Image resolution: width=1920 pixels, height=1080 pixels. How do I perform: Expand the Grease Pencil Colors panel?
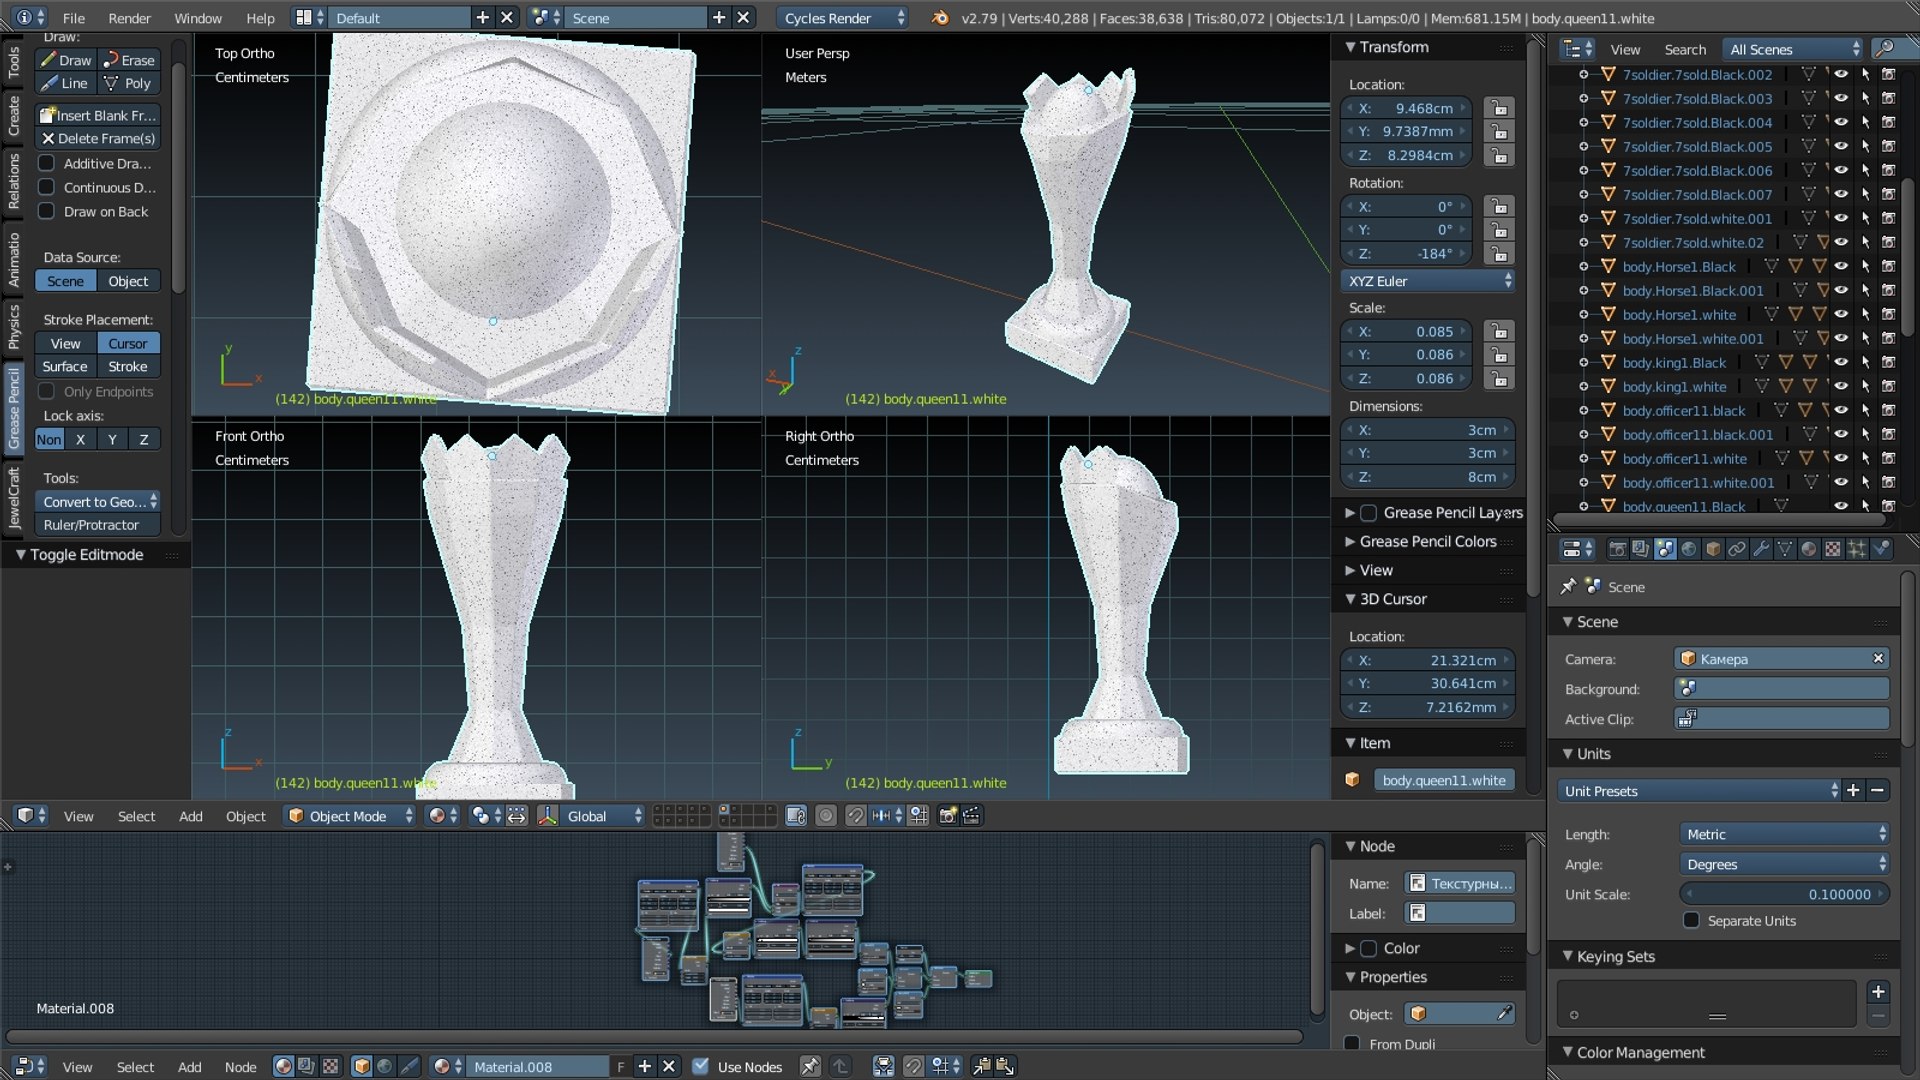pos(1427,541)
